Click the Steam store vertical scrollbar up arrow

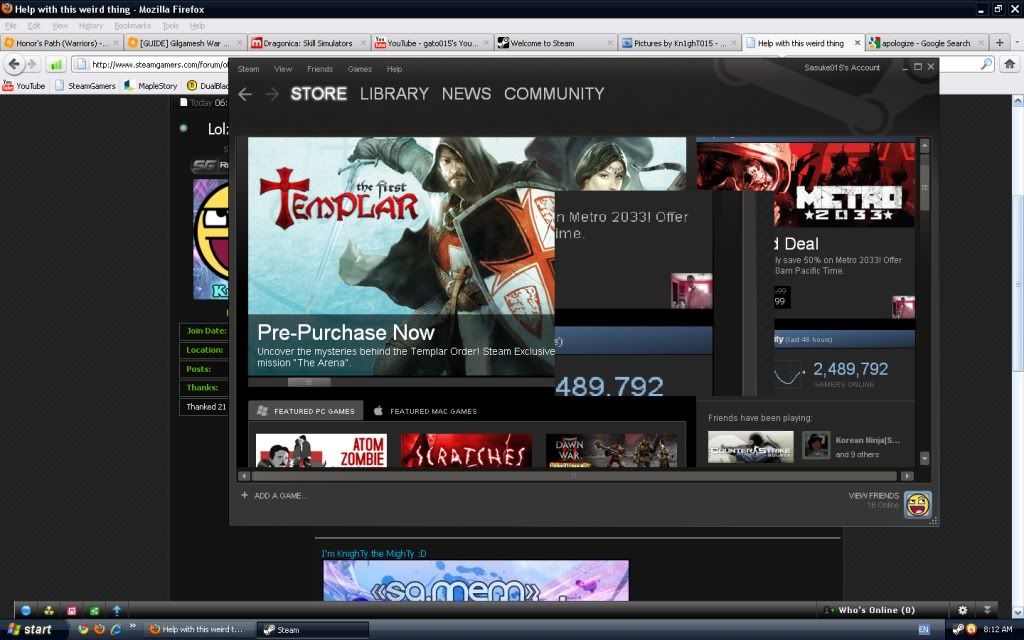924,146
